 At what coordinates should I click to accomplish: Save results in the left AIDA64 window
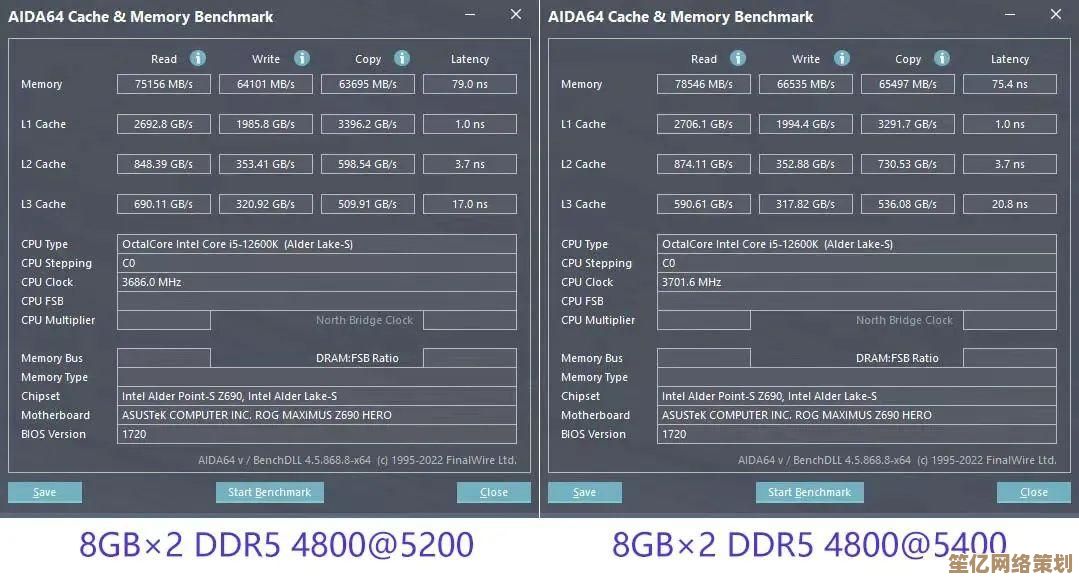[x=45, y=492]
